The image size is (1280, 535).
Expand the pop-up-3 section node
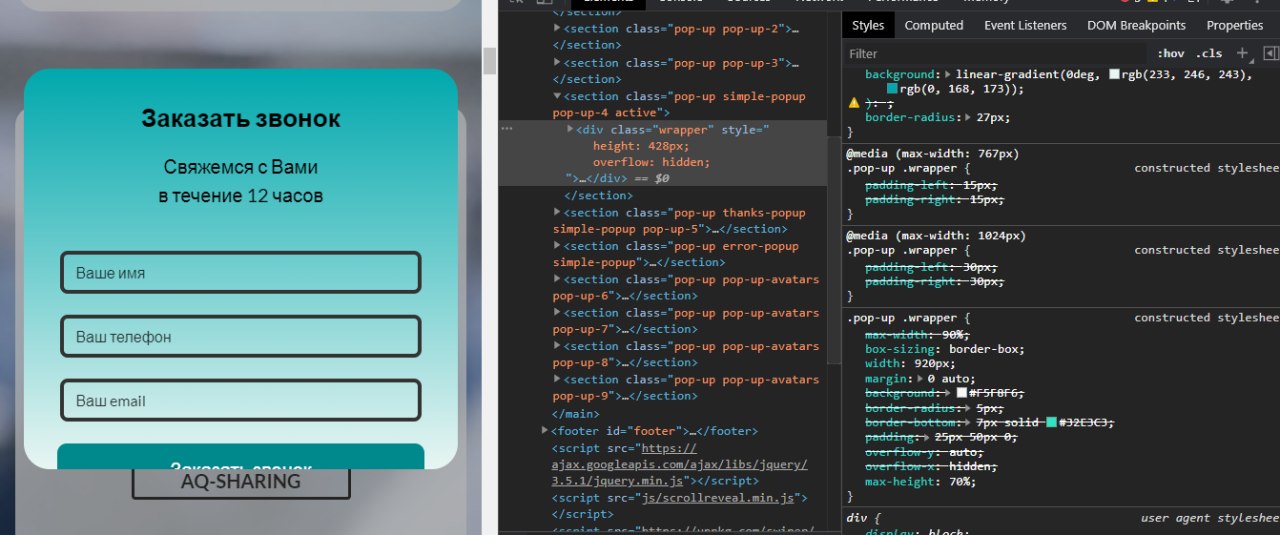557,63
